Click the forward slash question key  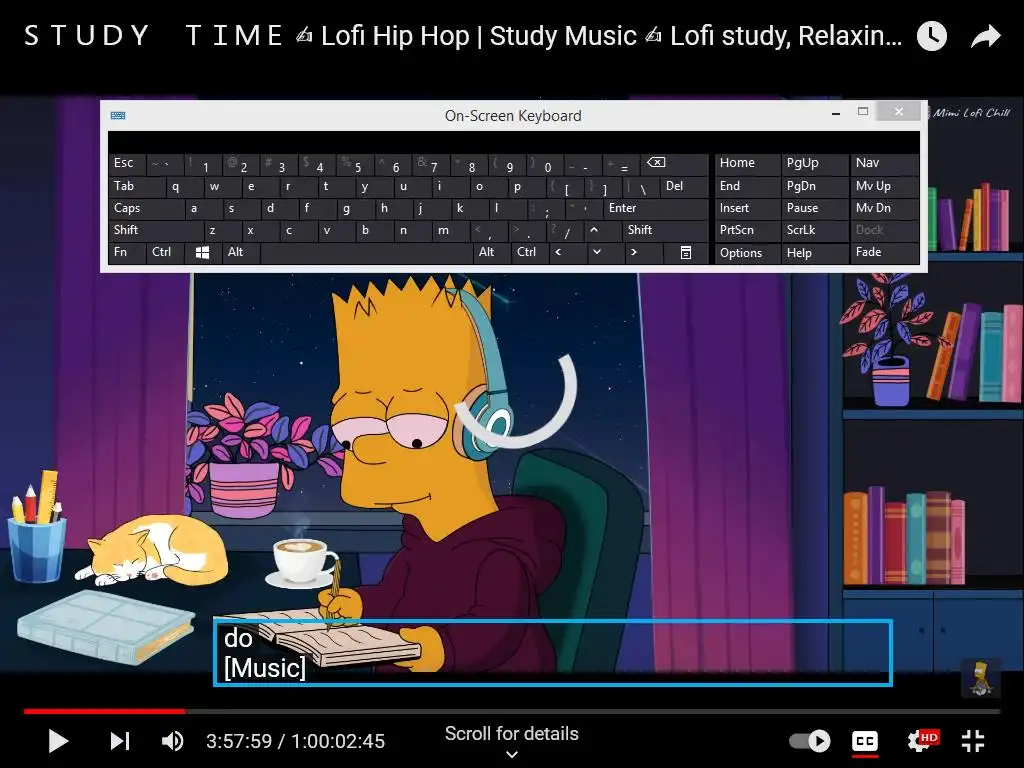pyautogui.click(x=565, y=231)
